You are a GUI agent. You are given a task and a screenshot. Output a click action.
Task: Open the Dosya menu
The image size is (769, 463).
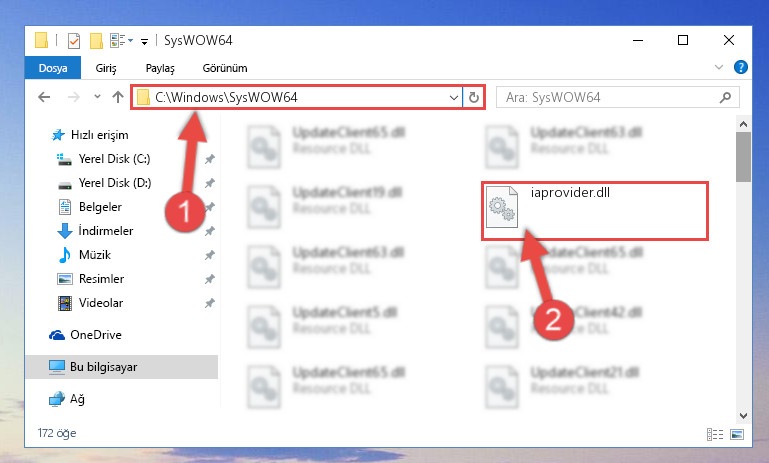pyautogui.click(x=53, y=68)
